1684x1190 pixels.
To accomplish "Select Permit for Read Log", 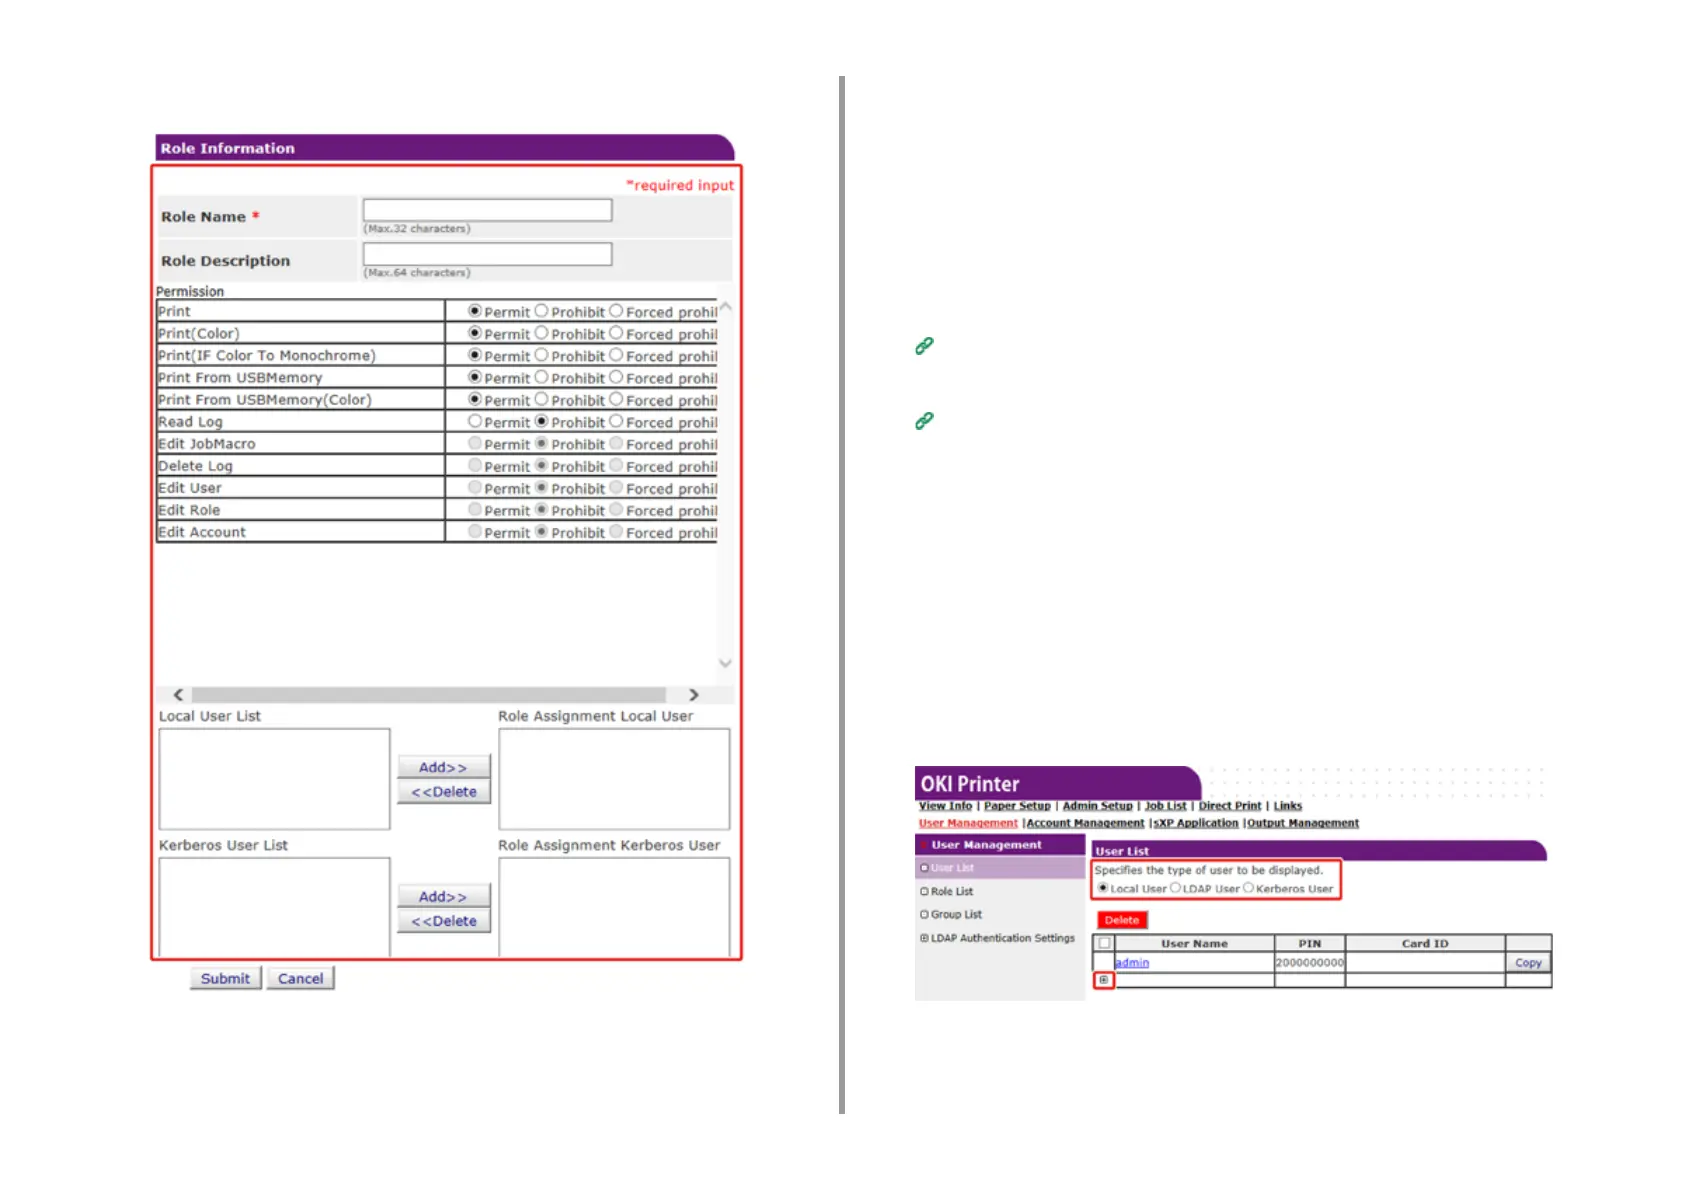I will pos(475,421).
